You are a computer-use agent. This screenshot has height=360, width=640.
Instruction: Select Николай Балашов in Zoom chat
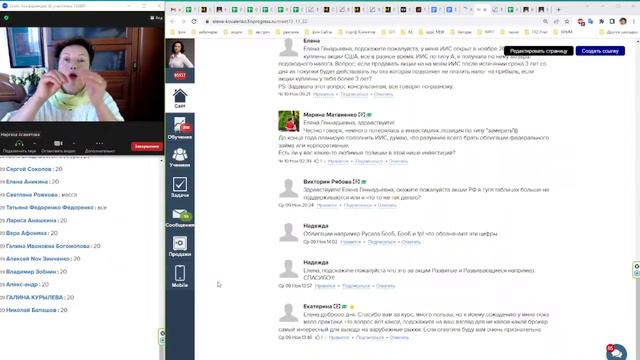[31, 310]
